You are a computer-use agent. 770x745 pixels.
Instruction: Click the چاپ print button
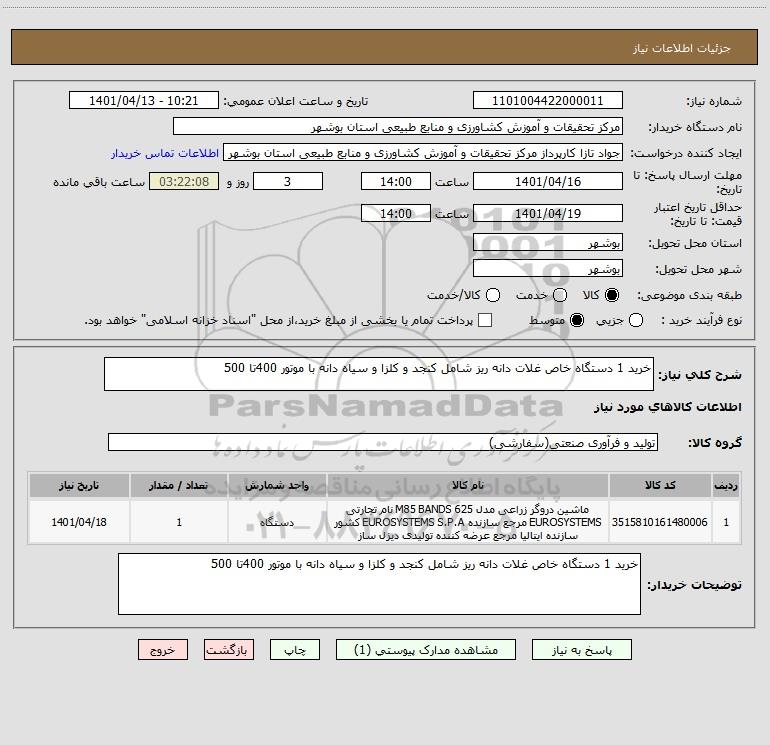(x=295, y=650)
